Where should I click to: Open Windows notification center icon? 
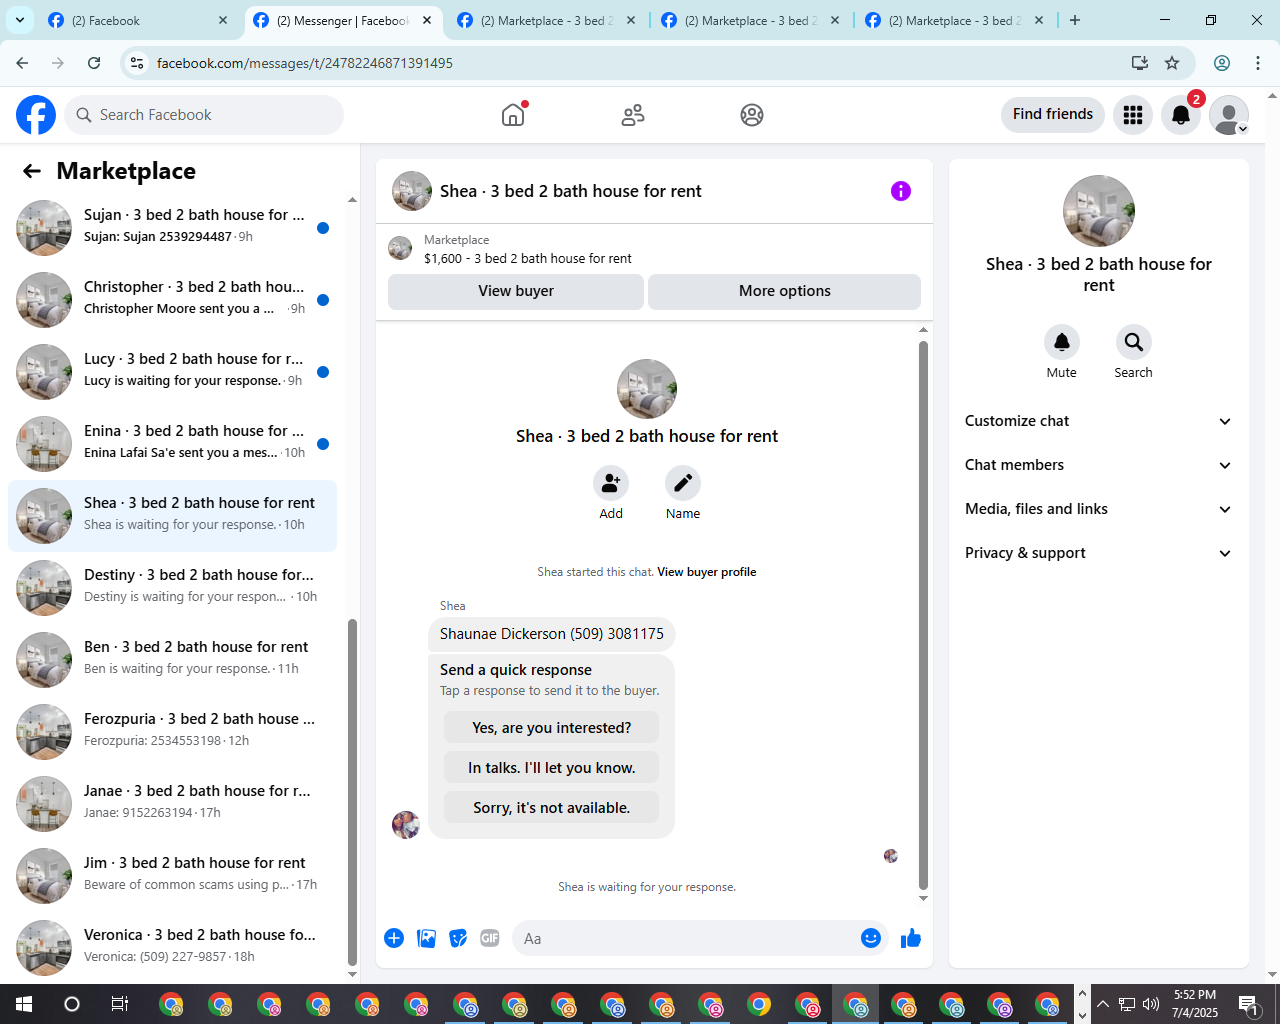coord(1249,1004)
